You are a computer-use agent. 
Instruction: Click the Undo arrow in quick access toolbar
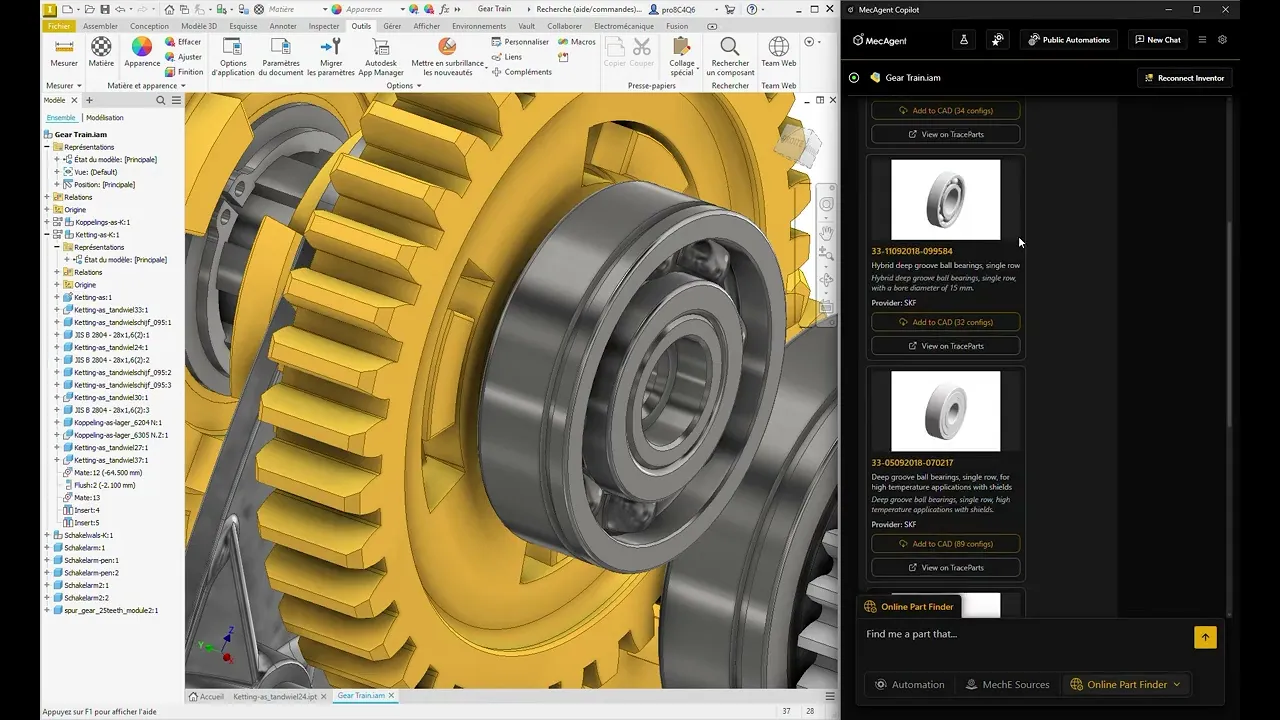point(120,9)
